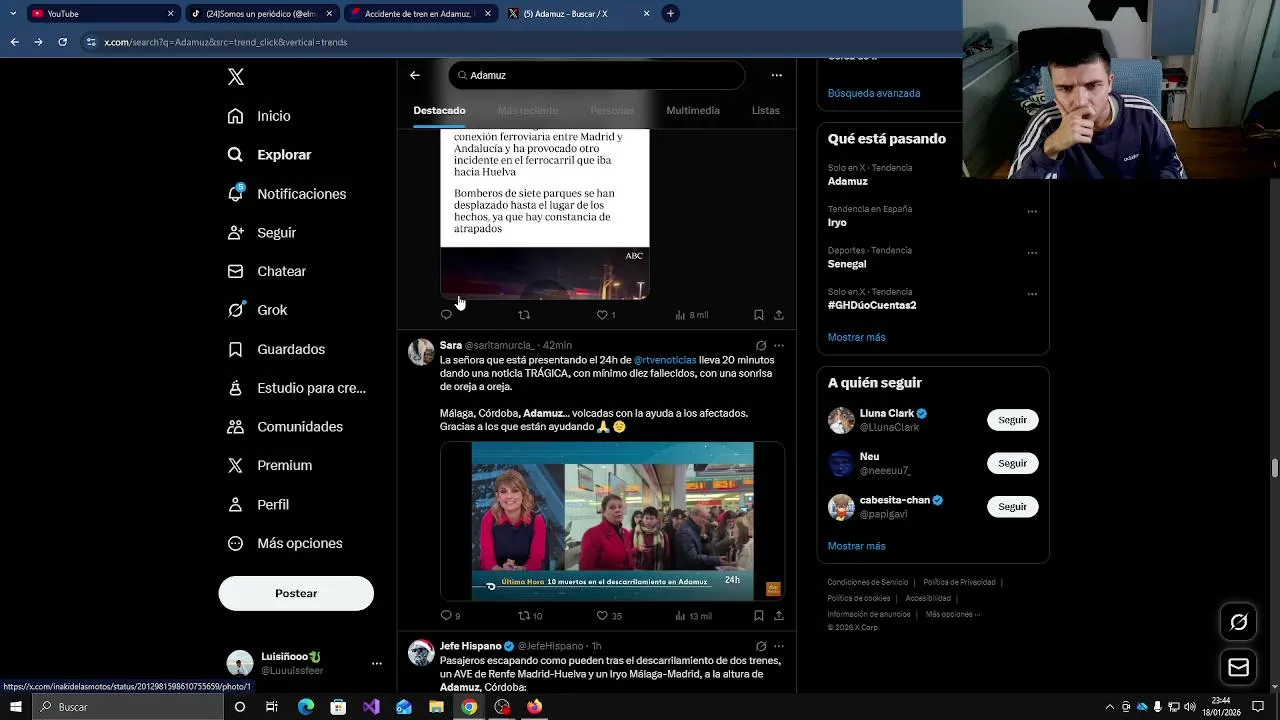Open Windows Start menu

(x=15, y=707)
